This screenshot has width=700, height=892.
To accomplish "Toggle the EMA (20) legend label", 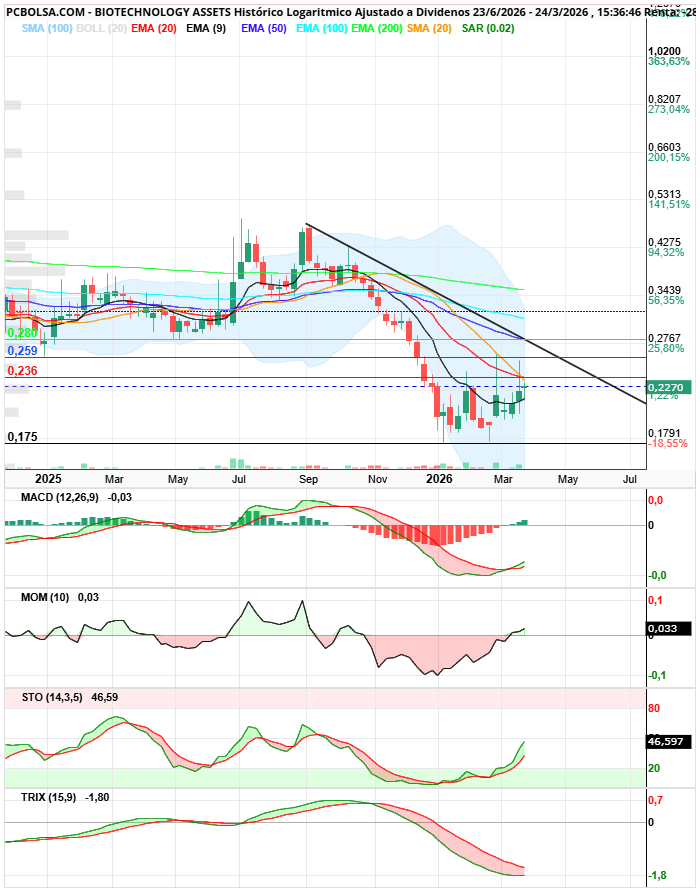I will (x=153, y=28).
